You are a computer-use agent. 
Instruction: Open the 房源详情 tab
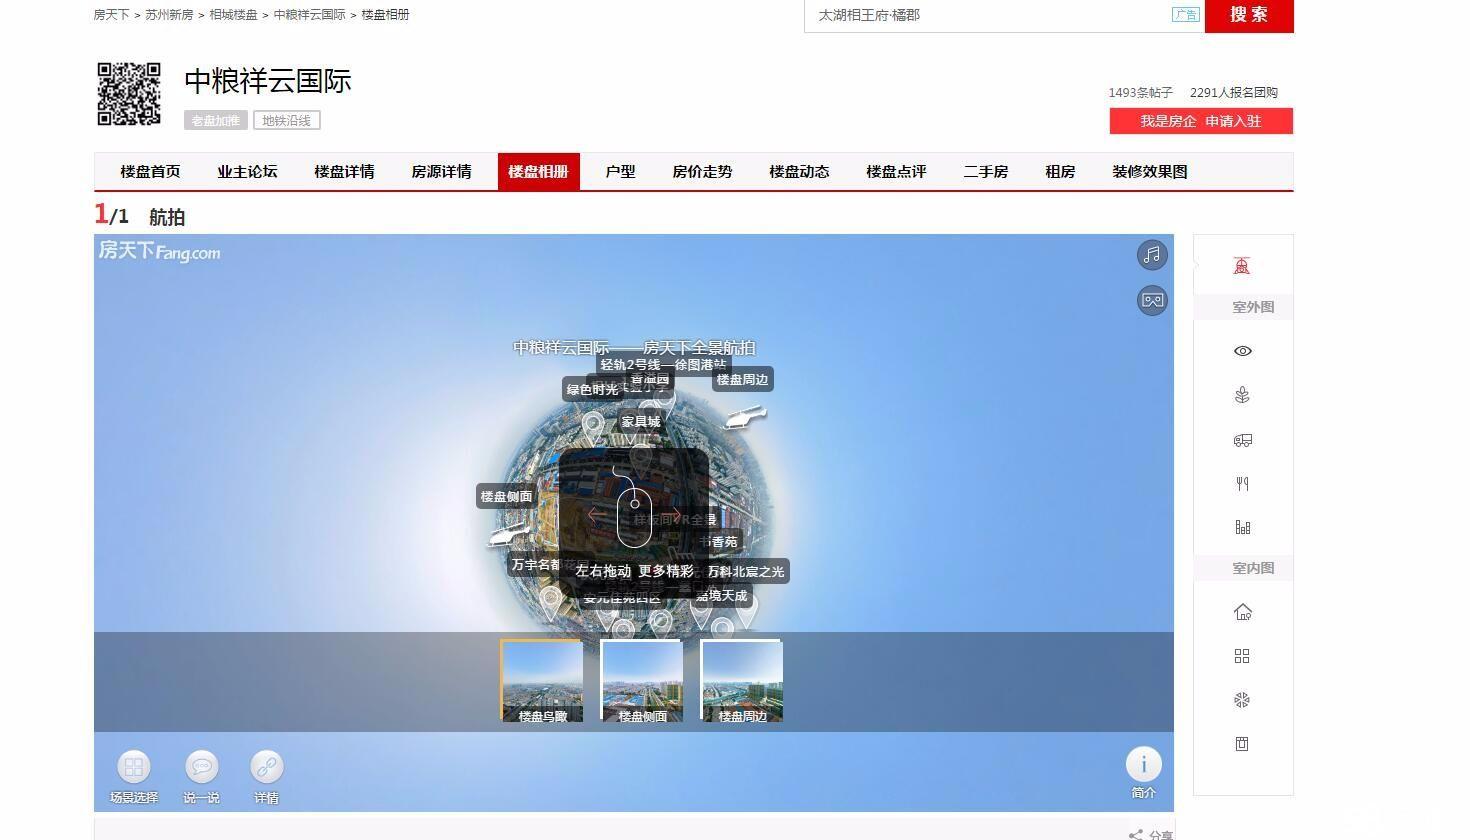click(x=441, y=171)
